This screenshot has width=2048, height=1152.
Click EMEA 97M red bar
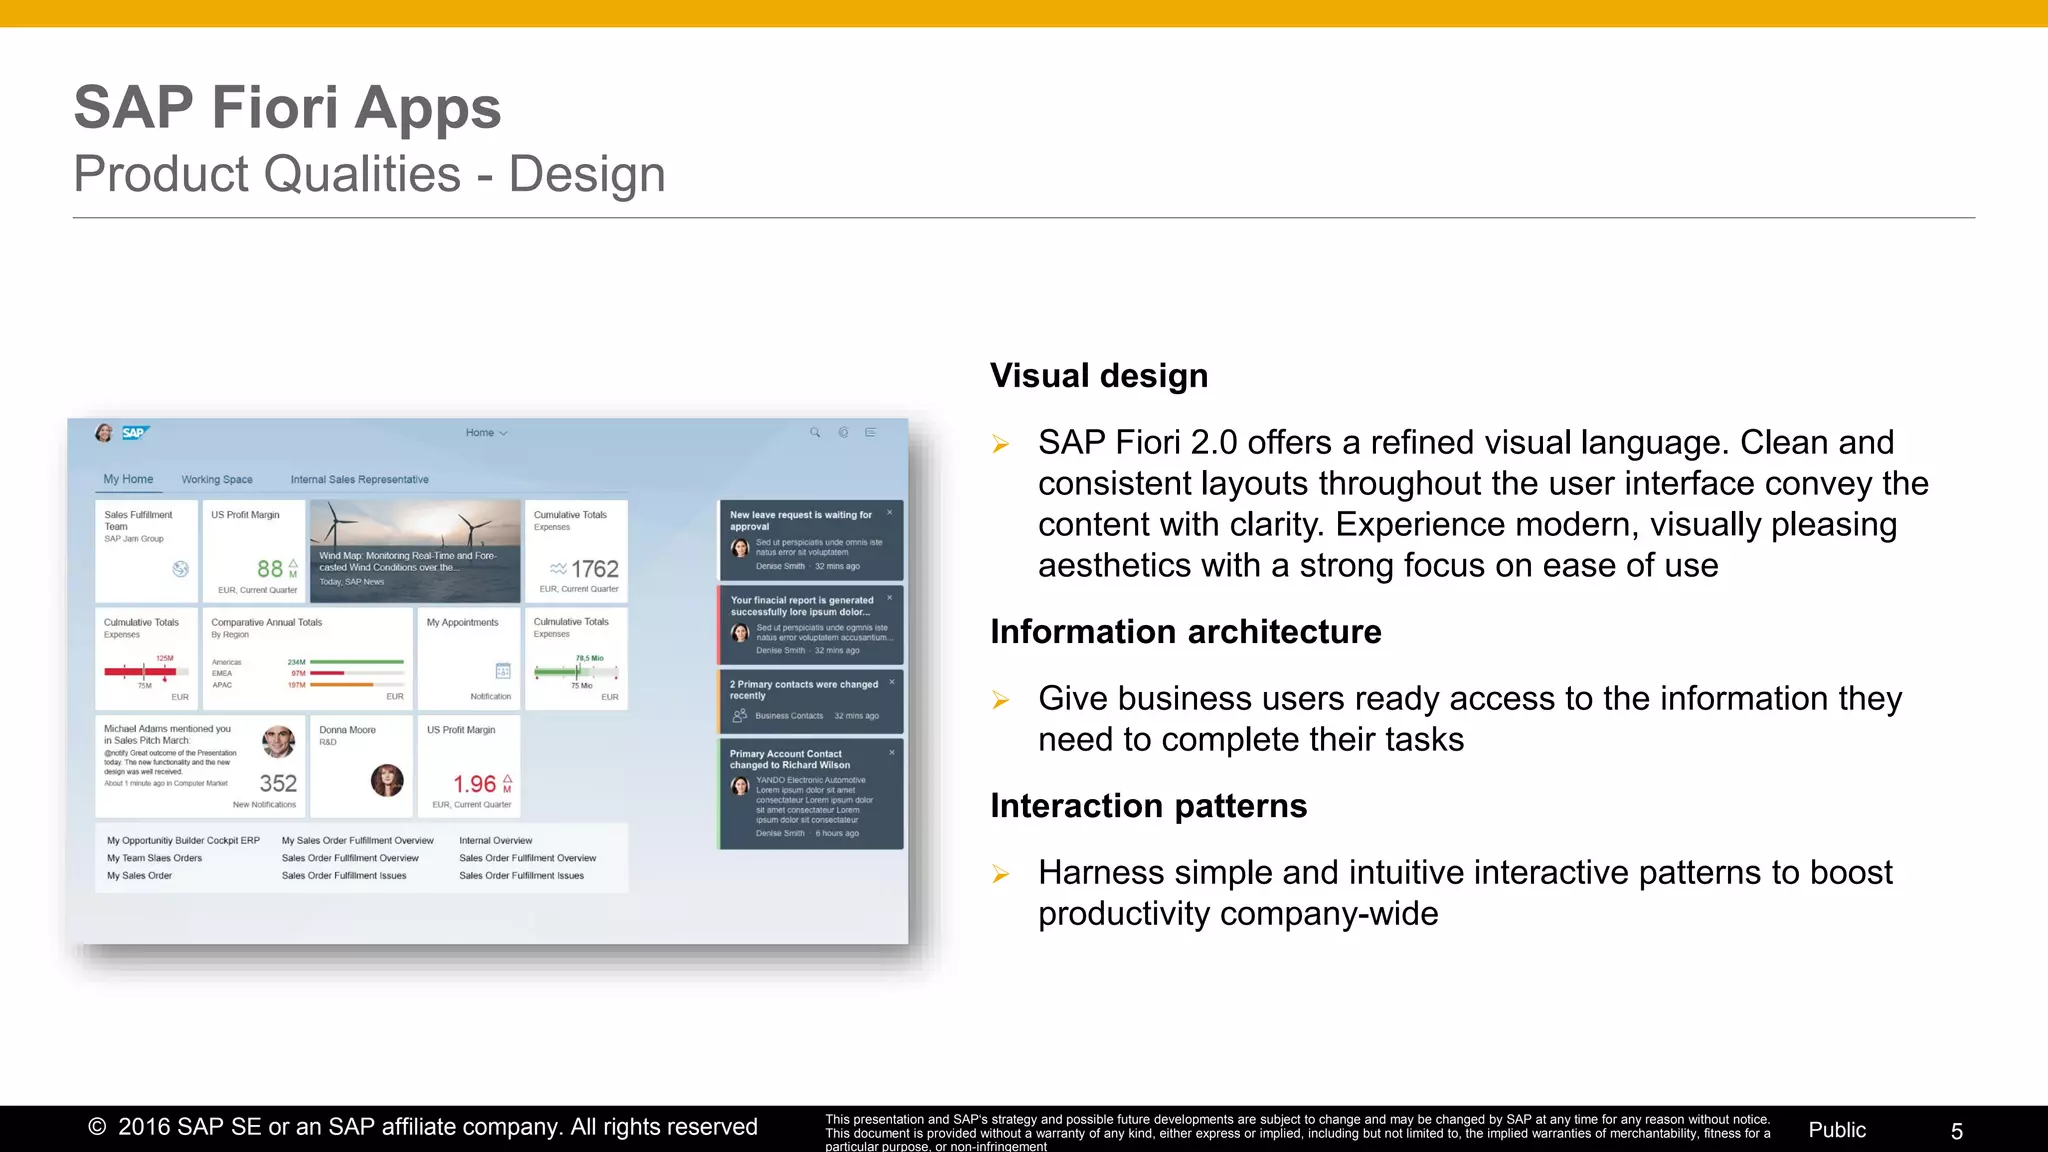(x=327, y=673)
